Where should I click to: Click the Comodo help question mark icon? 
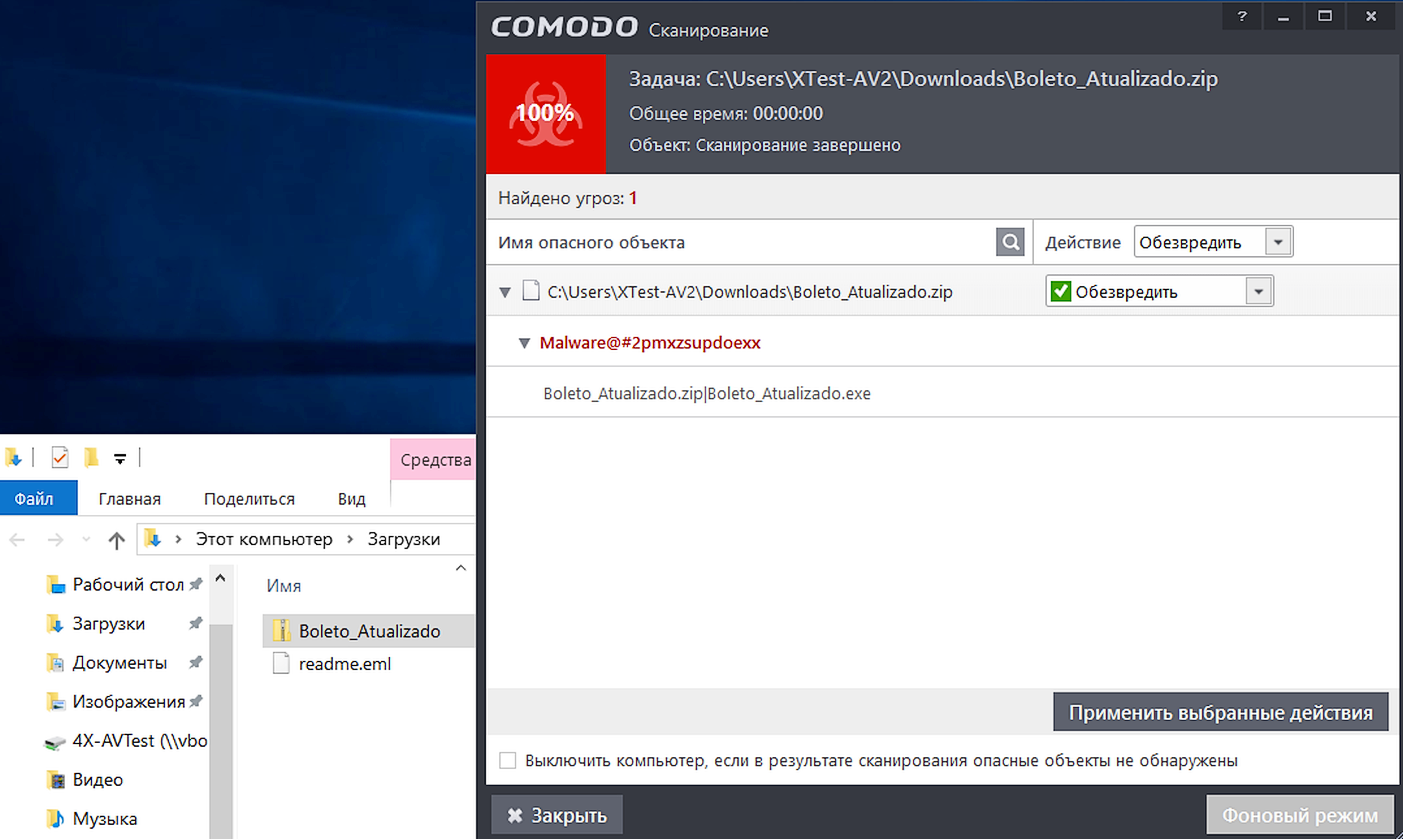point(1241,16)
